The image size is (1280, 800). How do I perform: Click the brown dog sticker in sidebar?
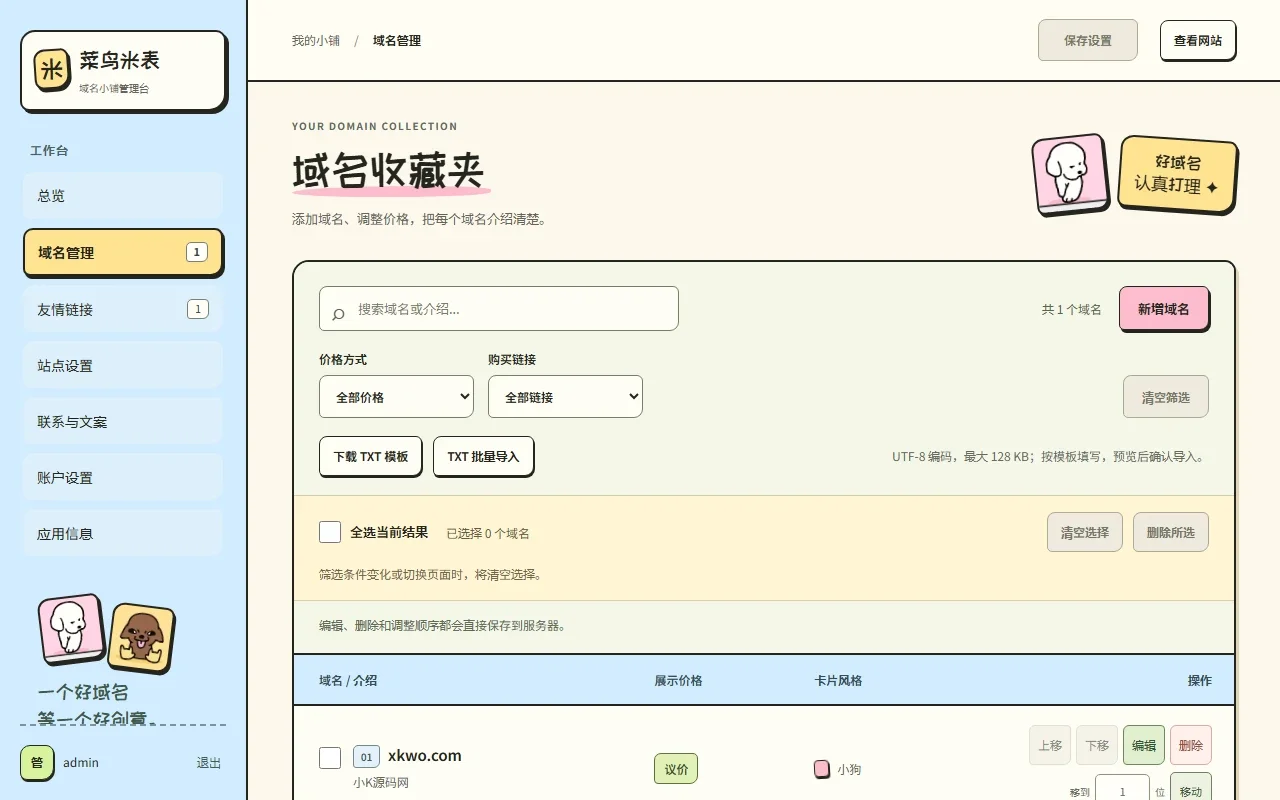tap(141, 638)
